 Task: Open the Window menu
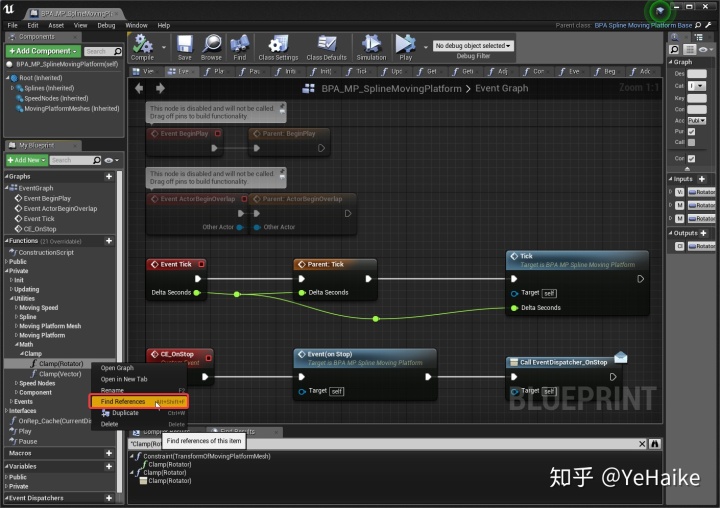pos(136,25)
